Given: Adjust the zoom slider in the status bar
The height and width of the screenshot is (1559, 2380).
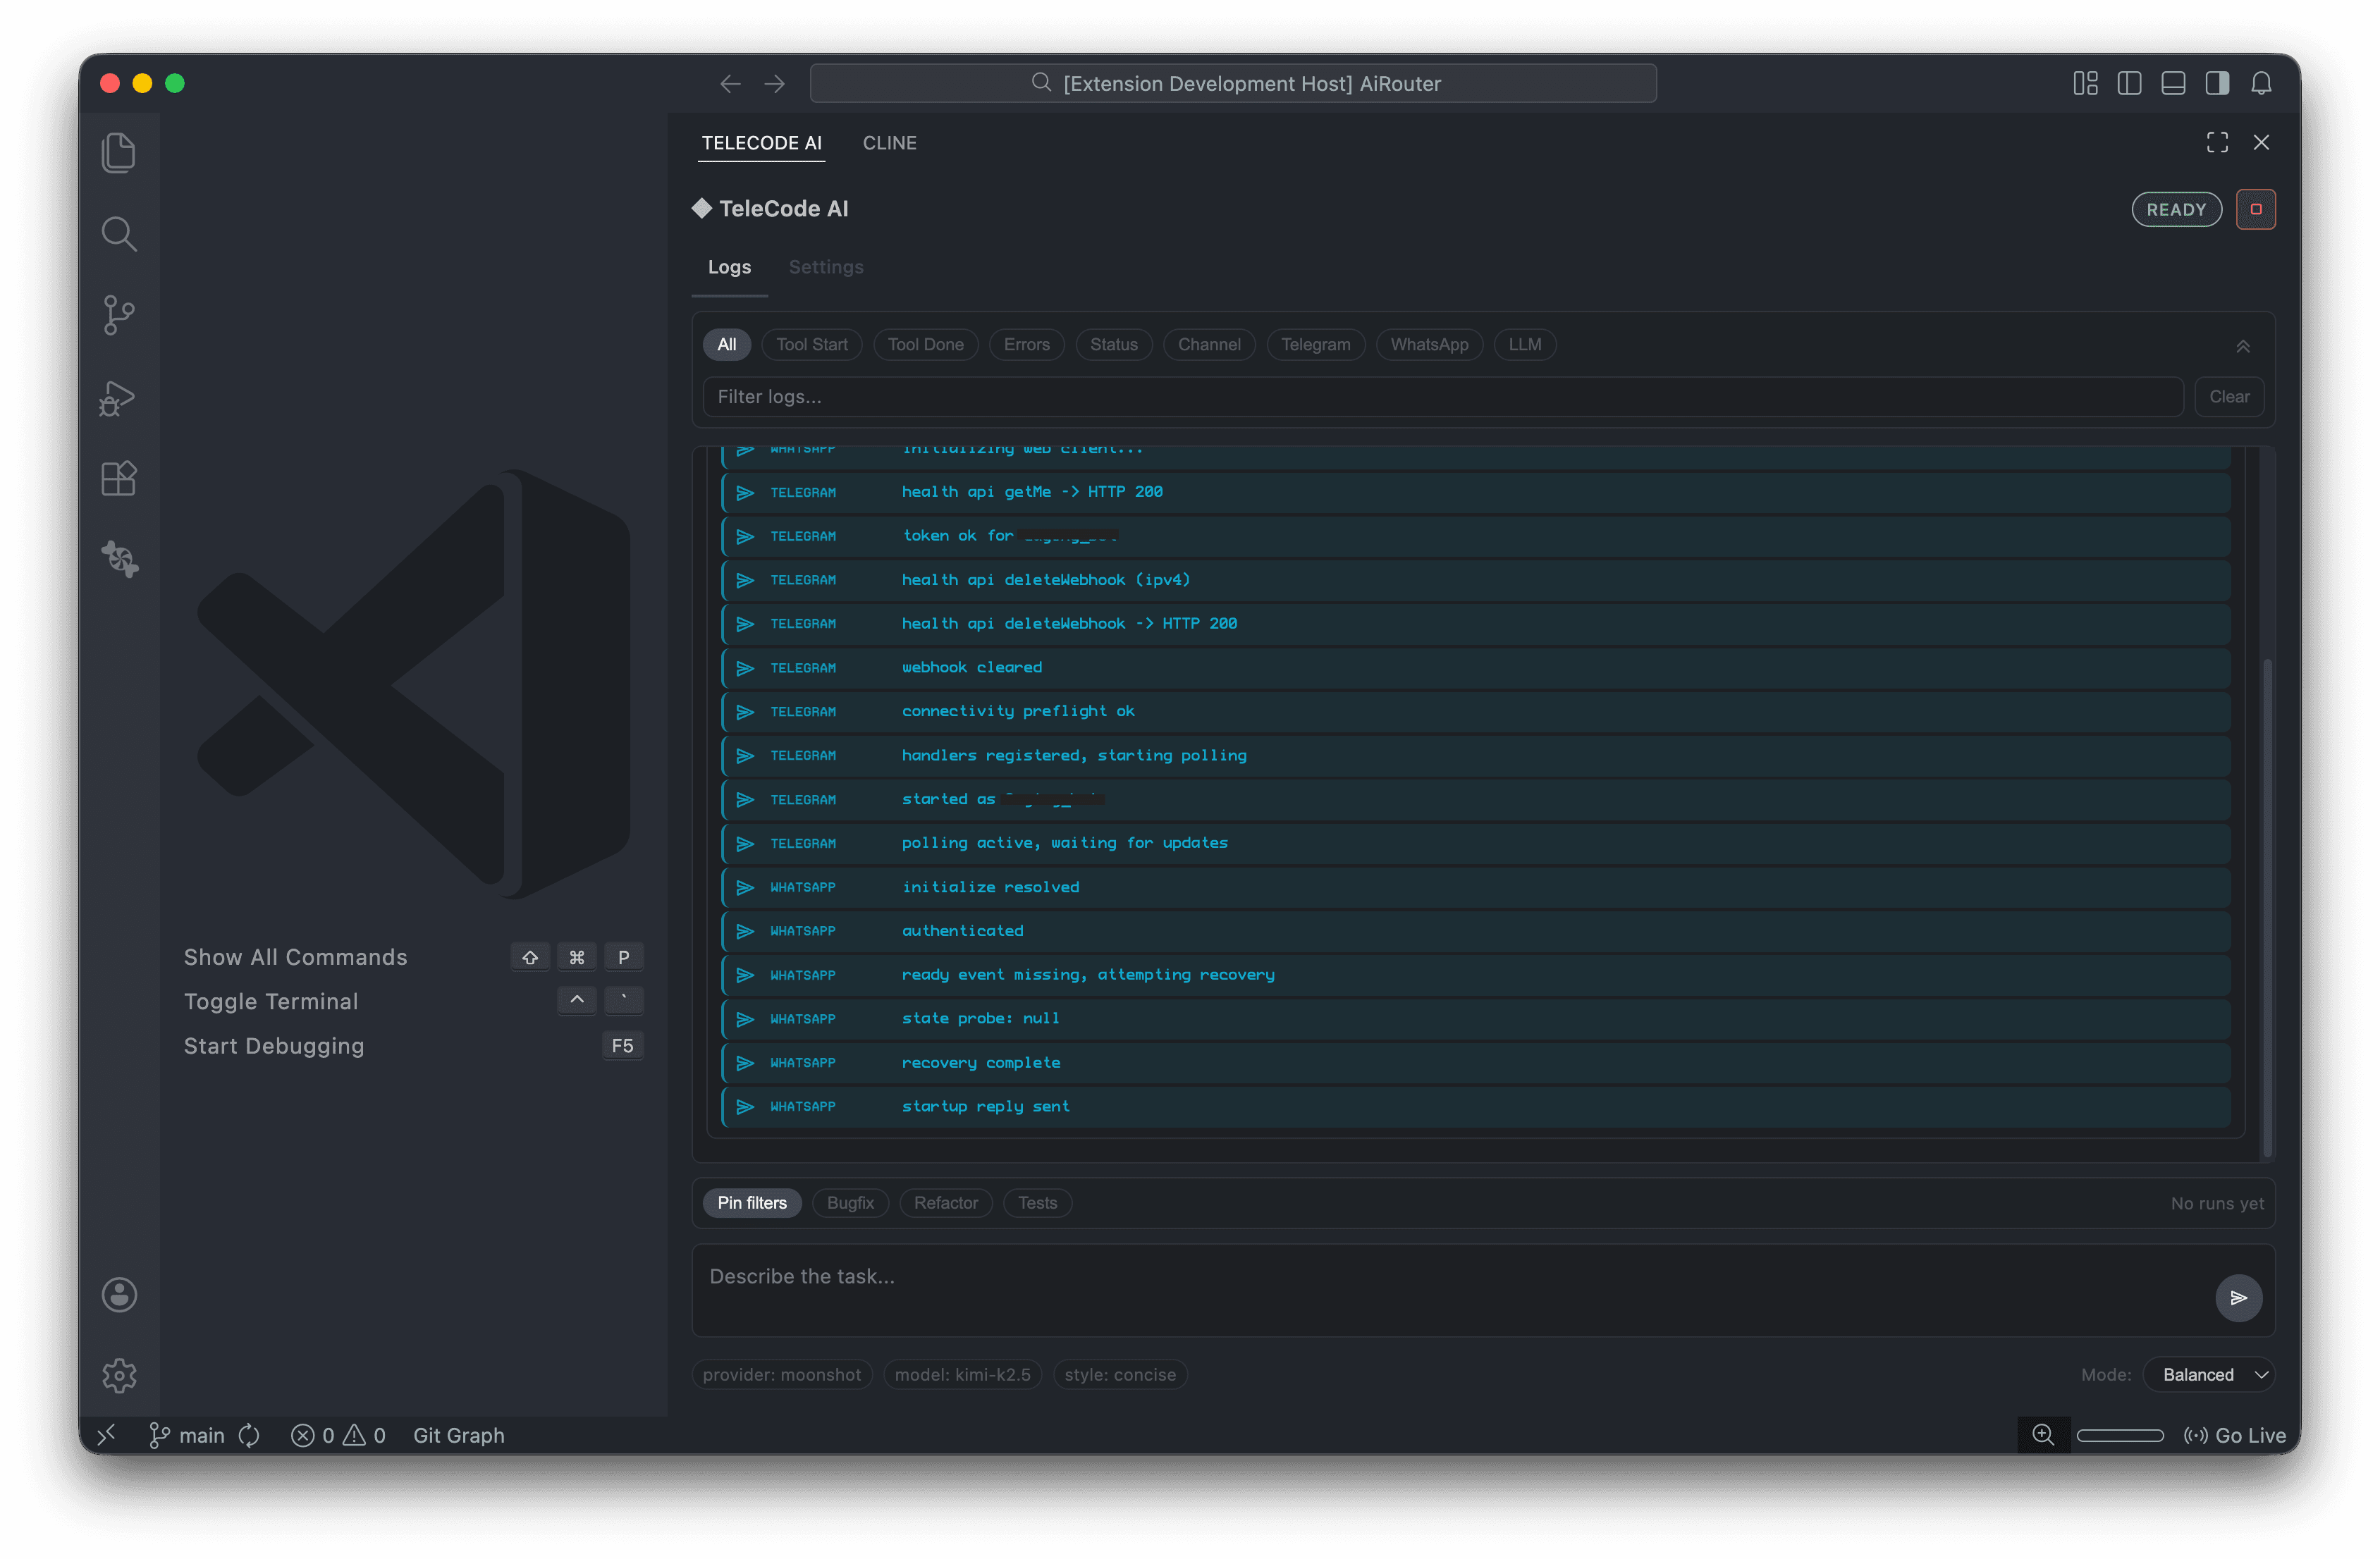Looking at the screenshot, I should pos(2121,1435).
